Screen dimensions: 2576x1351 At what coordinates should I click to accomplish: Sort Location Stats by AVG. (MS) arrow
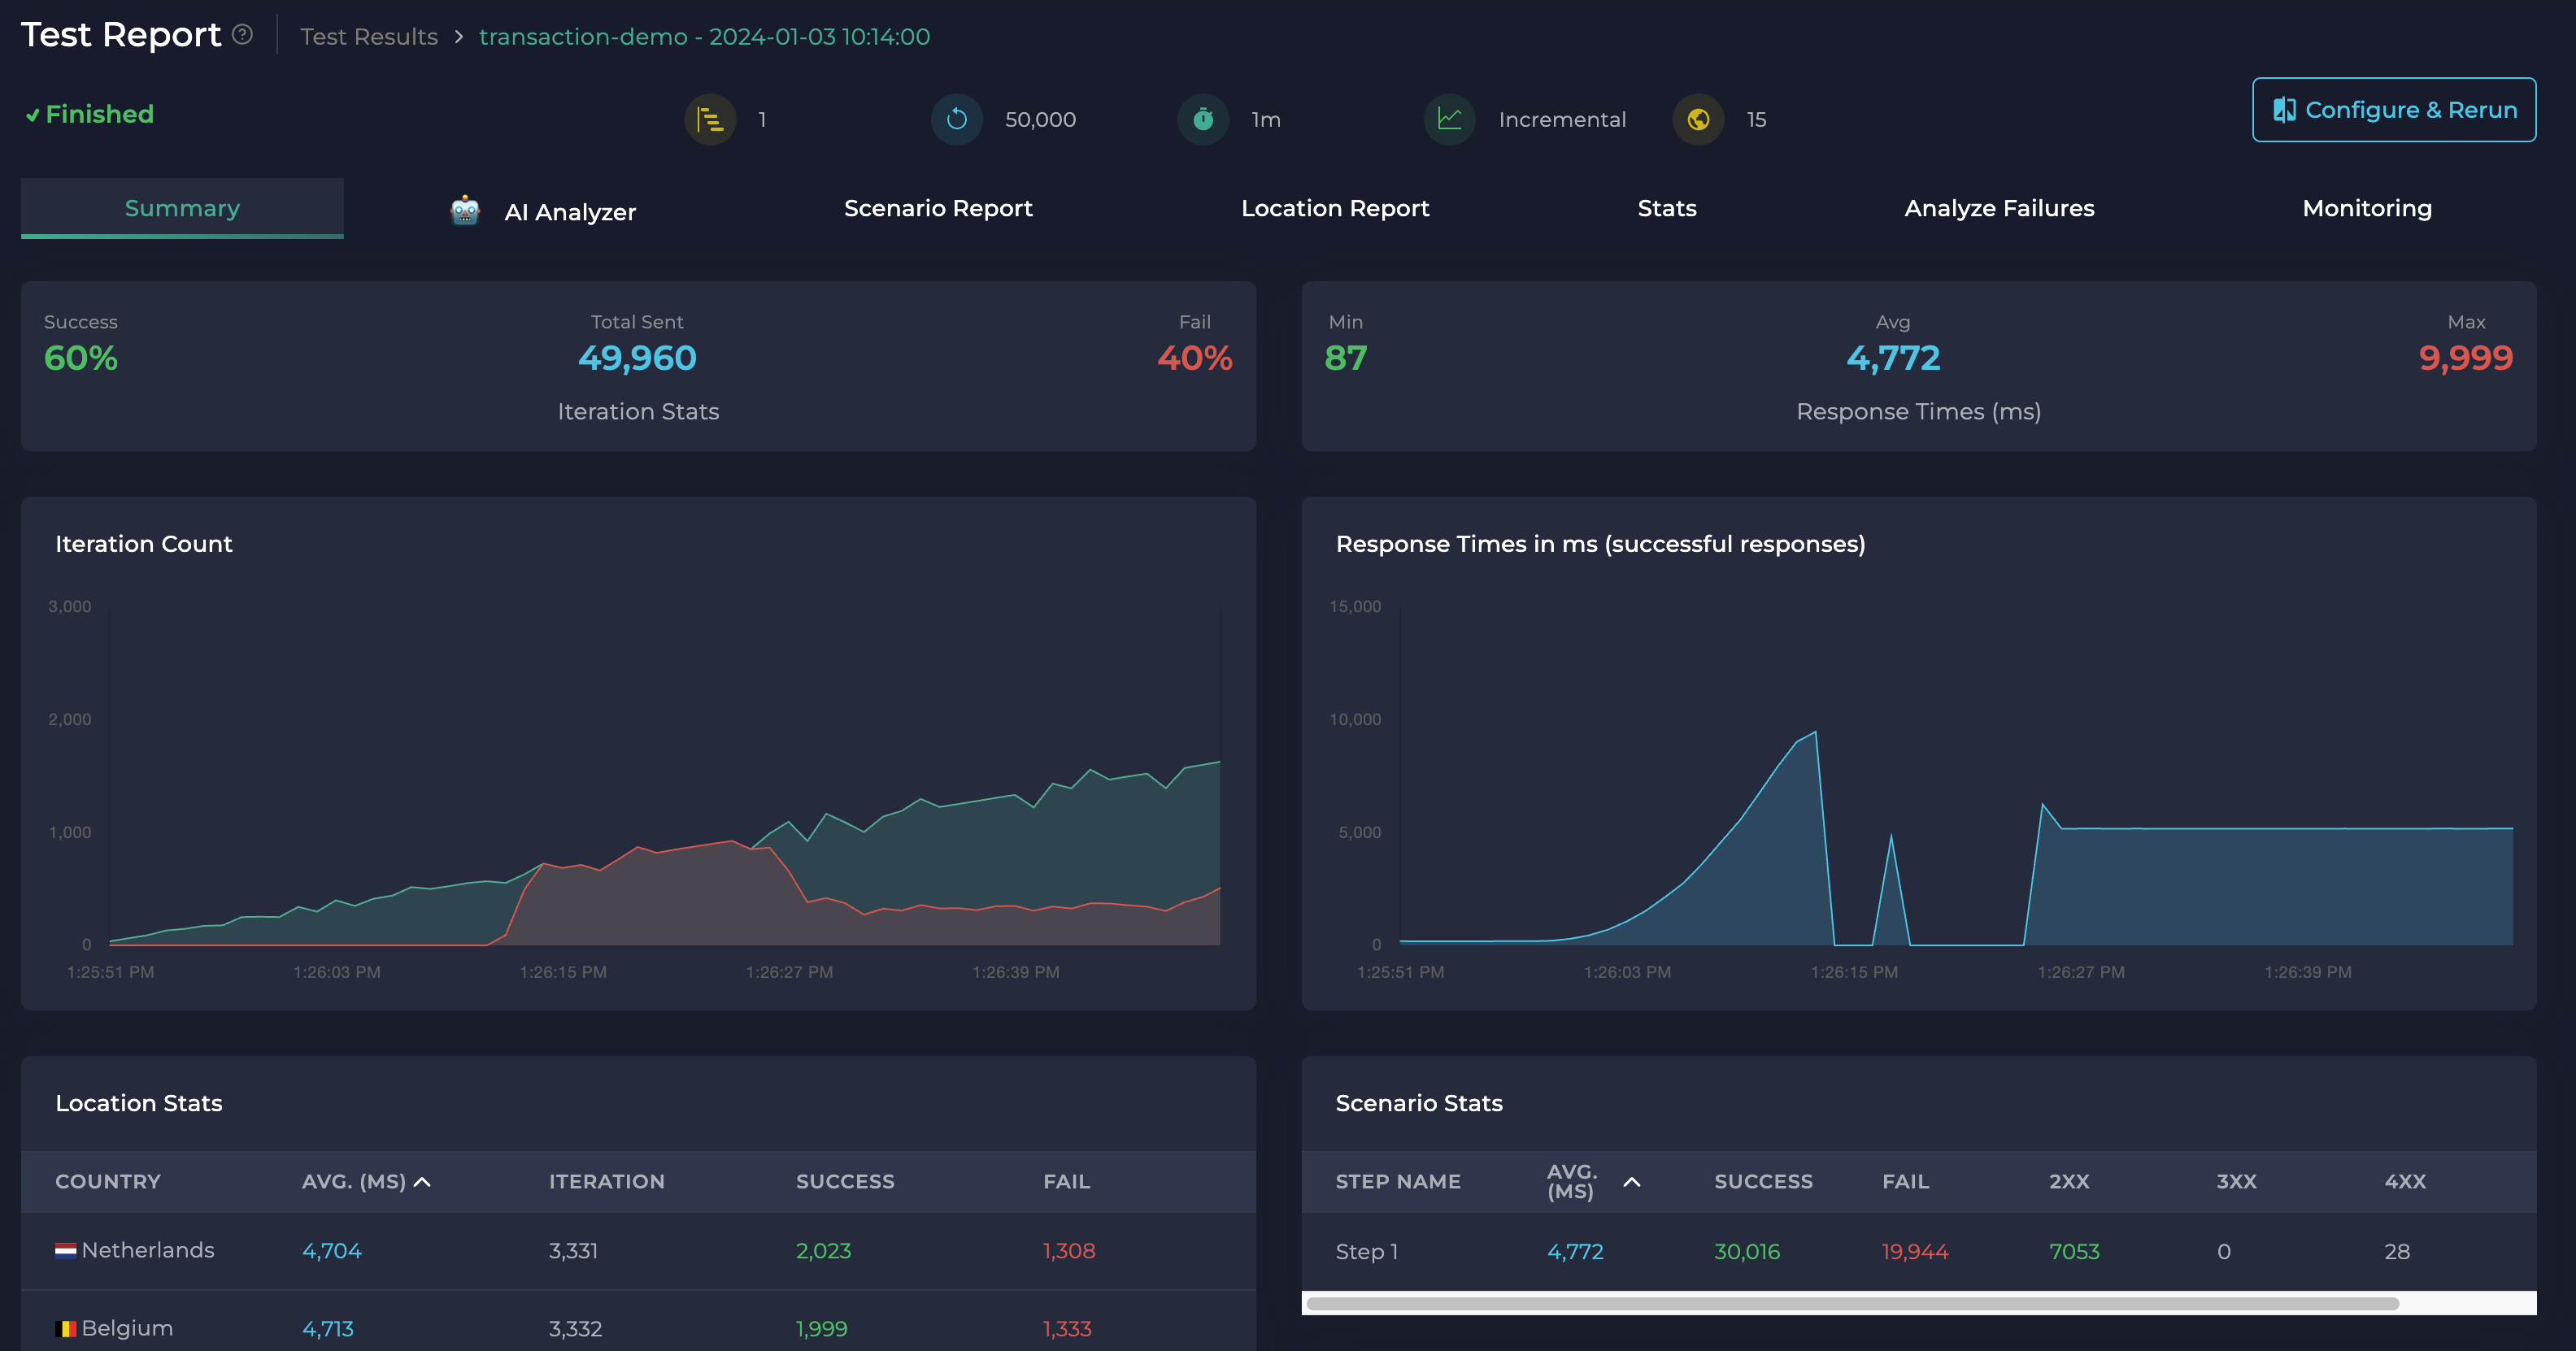pos(423,1182)
